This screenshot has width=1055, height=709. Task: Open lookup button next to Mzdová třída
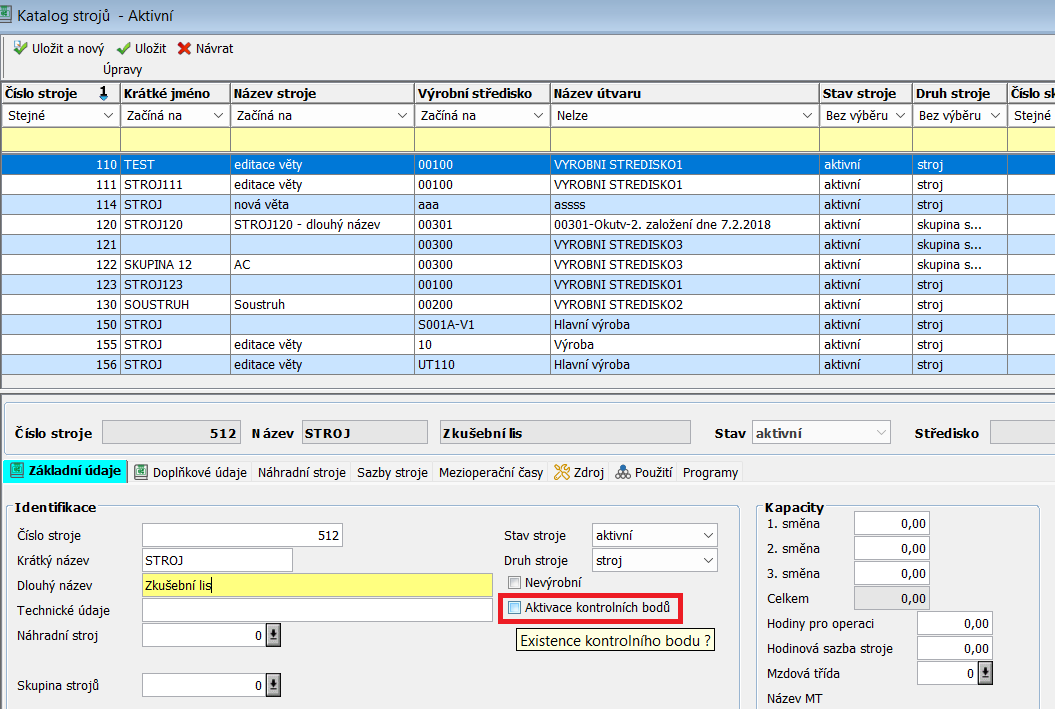983,674
